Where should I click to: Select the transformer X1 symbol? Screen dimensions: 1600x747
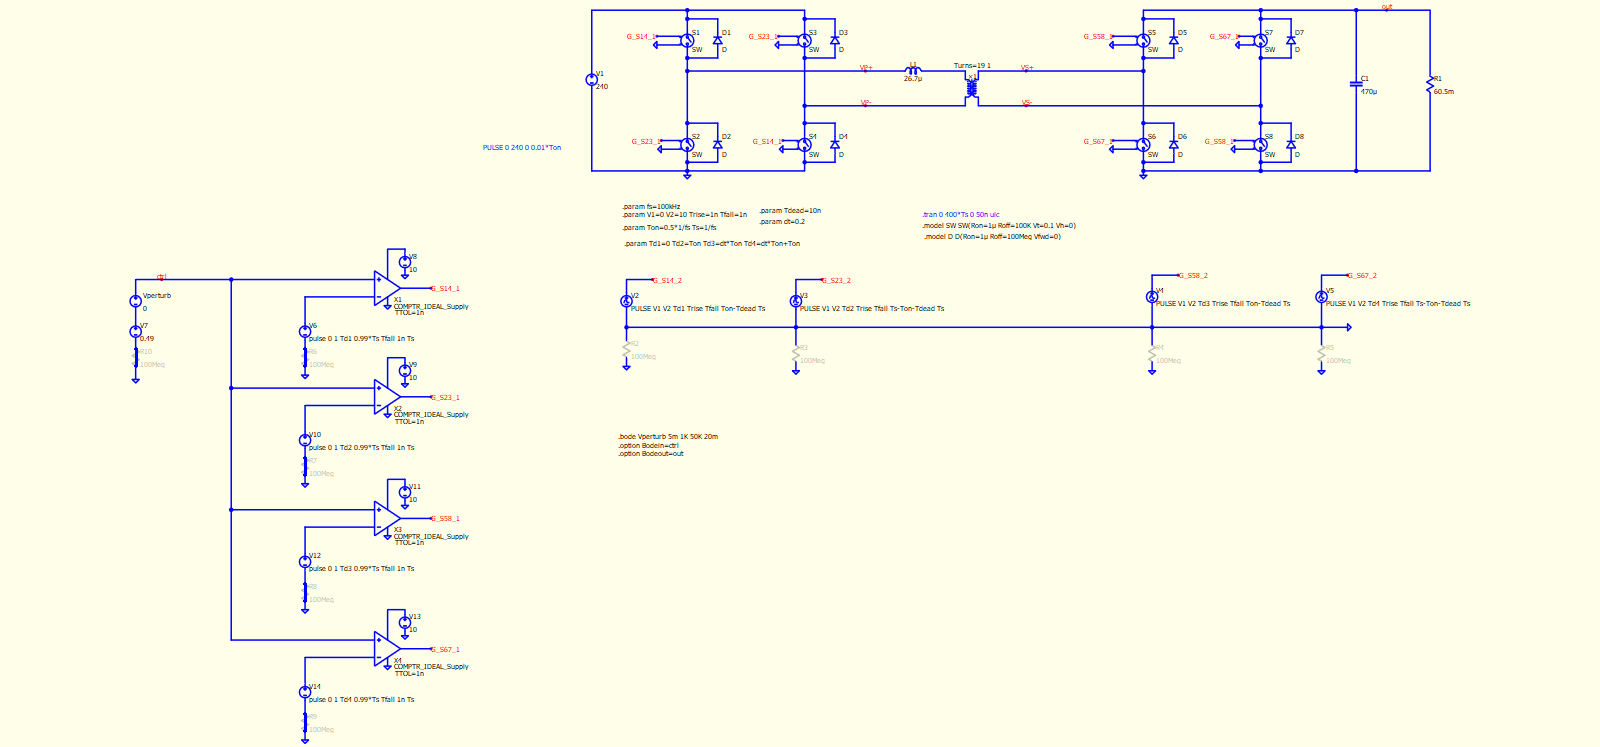tap(972, 88)
